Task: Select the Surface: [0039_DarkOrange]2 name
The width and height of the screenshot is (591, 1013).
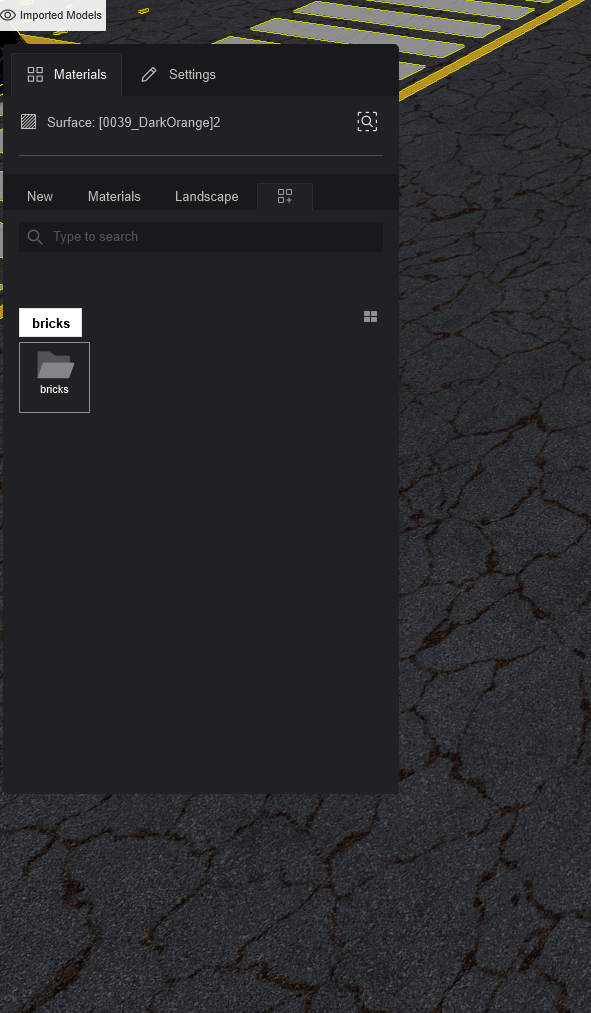Action: click(134, 122)
